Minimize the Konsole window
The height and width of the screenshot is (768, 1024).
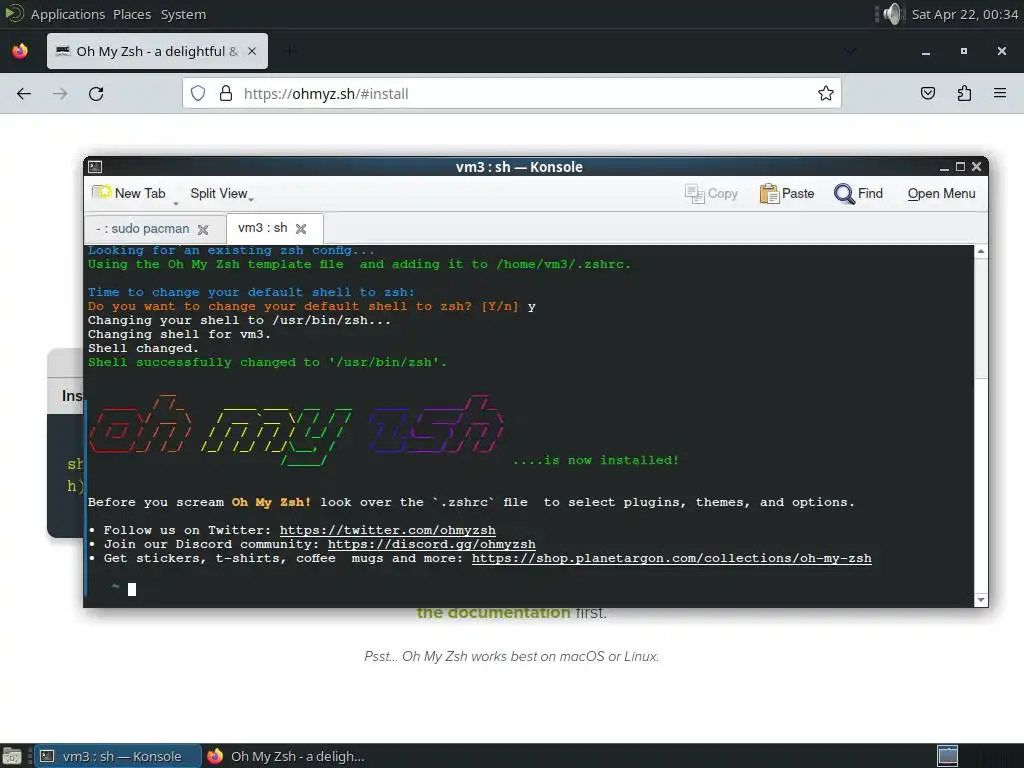tap(944, 167)
